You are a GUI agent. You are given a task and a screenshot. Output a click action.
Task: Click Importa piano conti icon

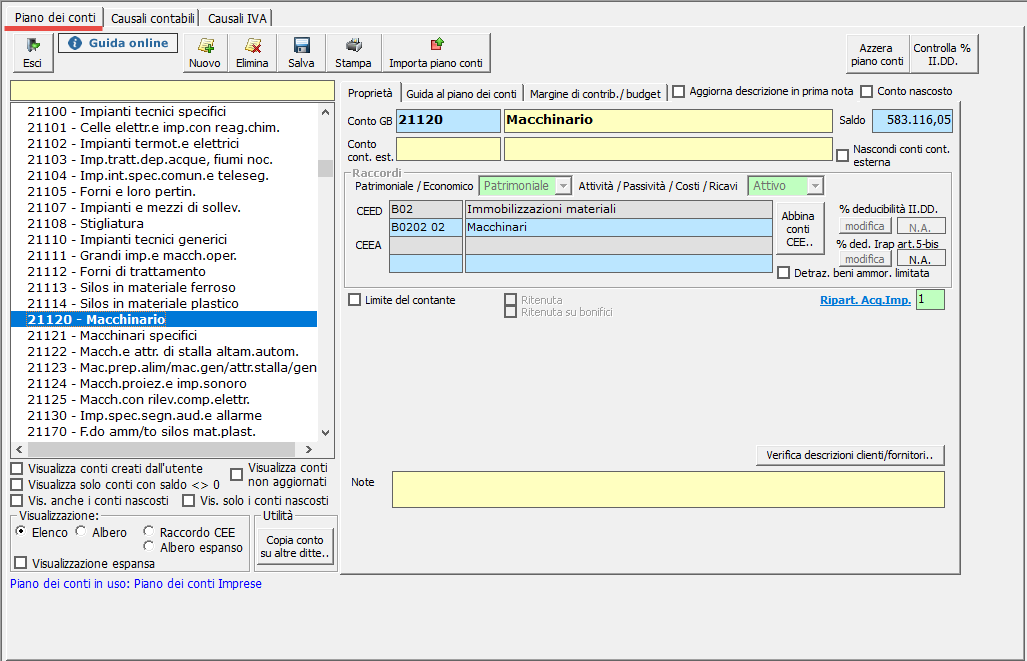pos(436,52)
